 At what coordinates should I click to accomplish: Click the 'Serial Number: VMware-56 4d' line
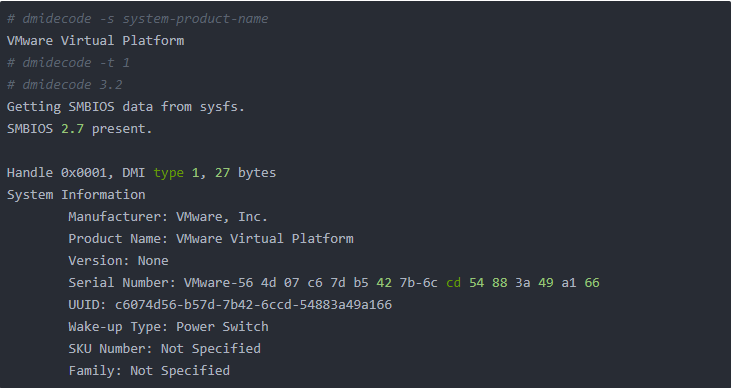[x=334, y=283]
